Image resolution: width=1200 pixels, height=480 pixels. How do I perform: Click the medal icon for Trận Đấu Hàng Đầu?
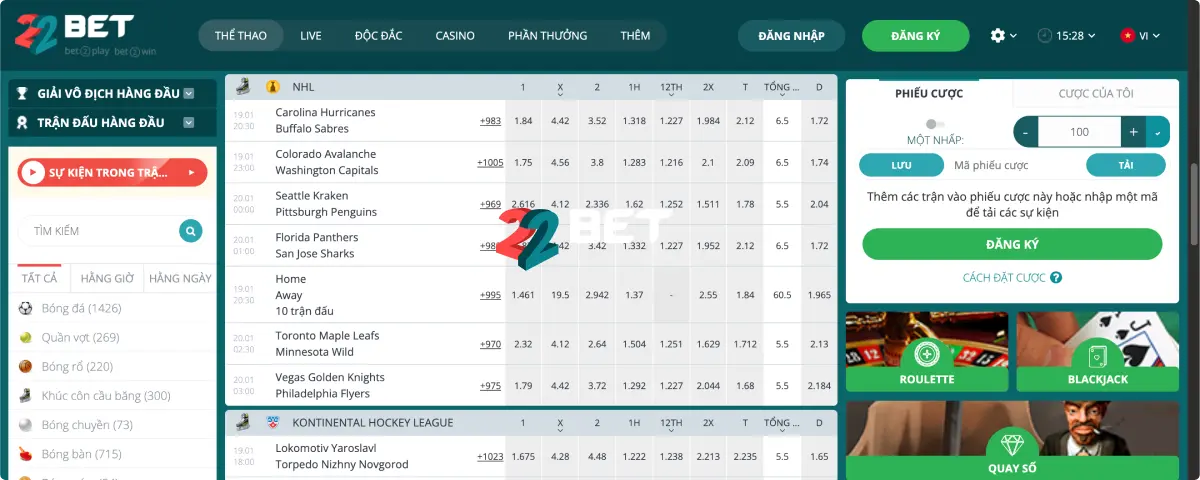coord(22,123)
